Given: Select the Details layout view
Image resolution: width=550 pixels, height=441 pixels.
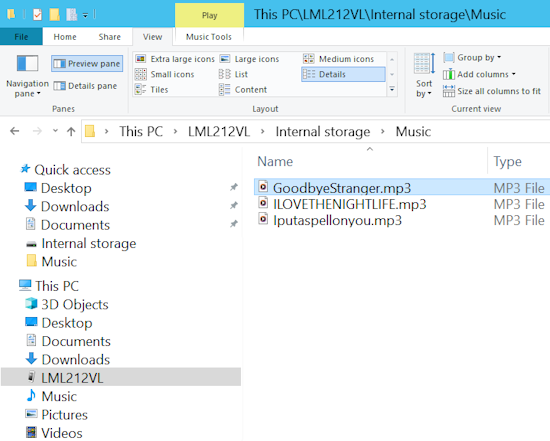Looking at the screenshot, I should tap(343, 74).
